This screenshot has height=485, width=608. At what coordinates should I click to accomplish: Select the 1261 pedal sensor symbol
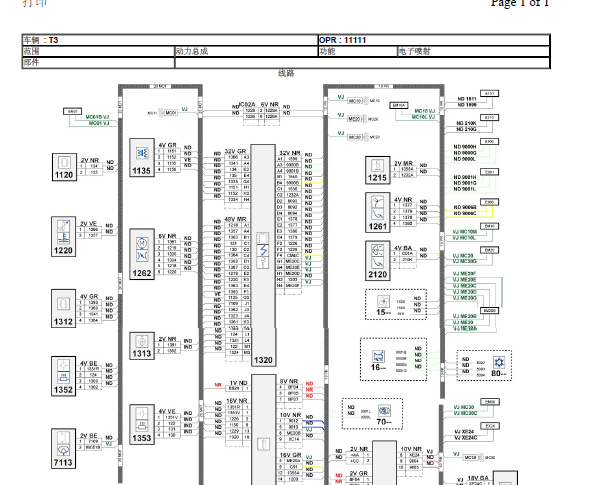coord(378,212)
